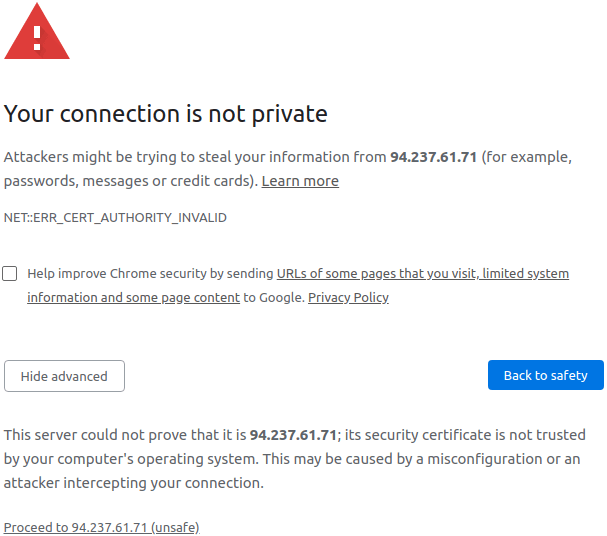Click bold 94.237.61.71 in 'This server could not prove'
607x536 pixels.
coord(293,435)
